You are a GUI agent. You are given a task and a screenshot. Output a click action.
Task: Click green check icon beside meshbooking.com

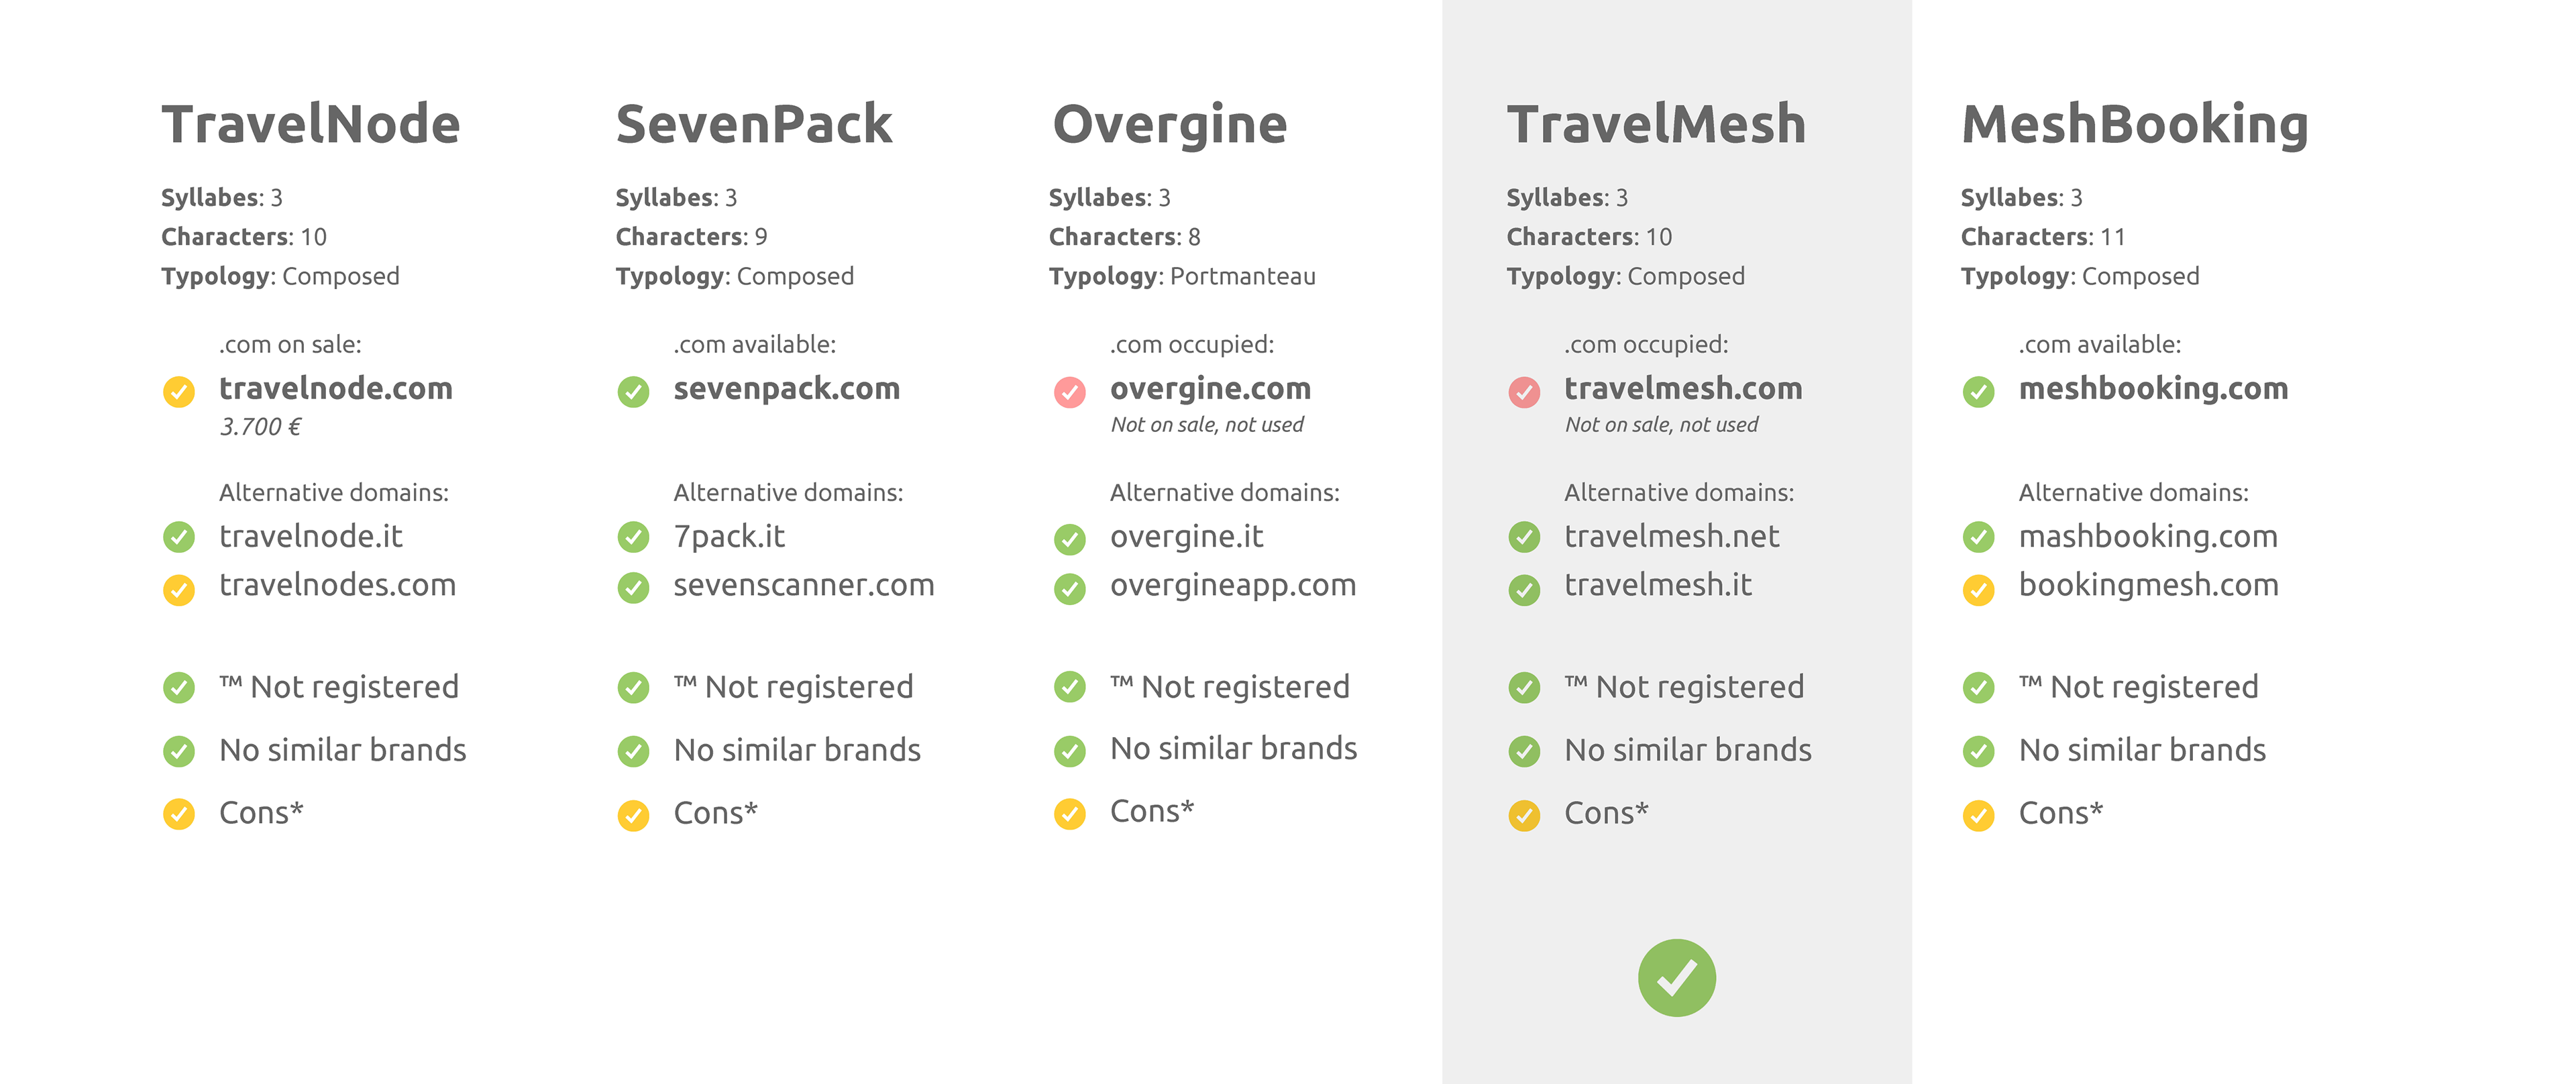click(x=1978, y=391)
